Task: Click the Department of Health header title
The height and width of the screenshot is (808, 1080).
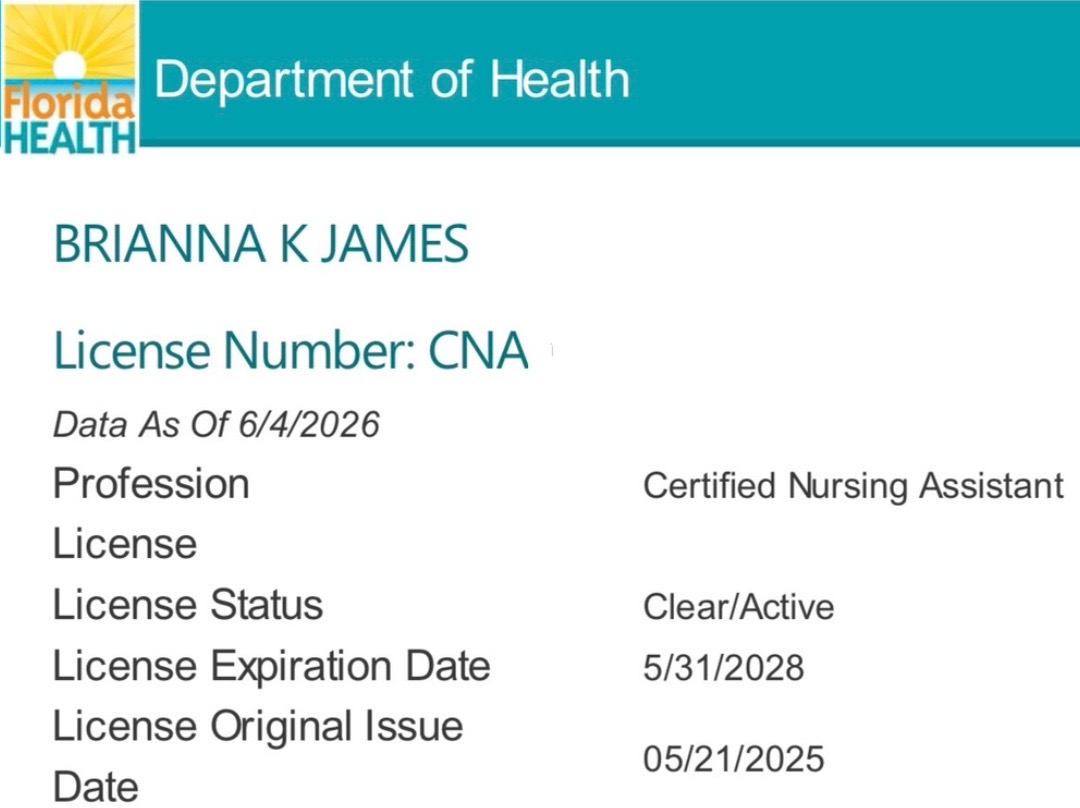Action: 392,79
